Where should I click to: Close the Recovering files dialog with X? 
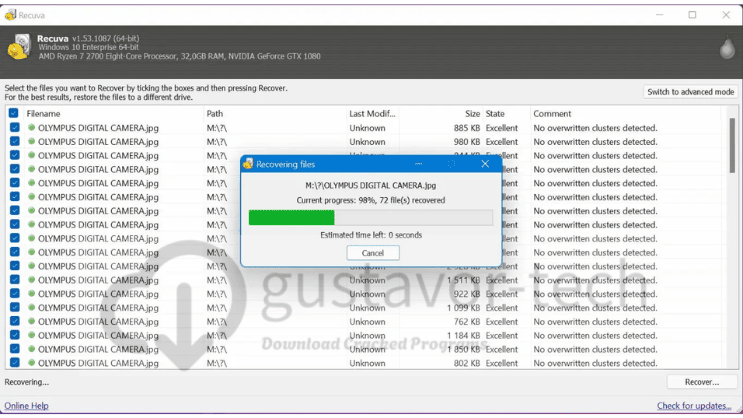[485, 164]
